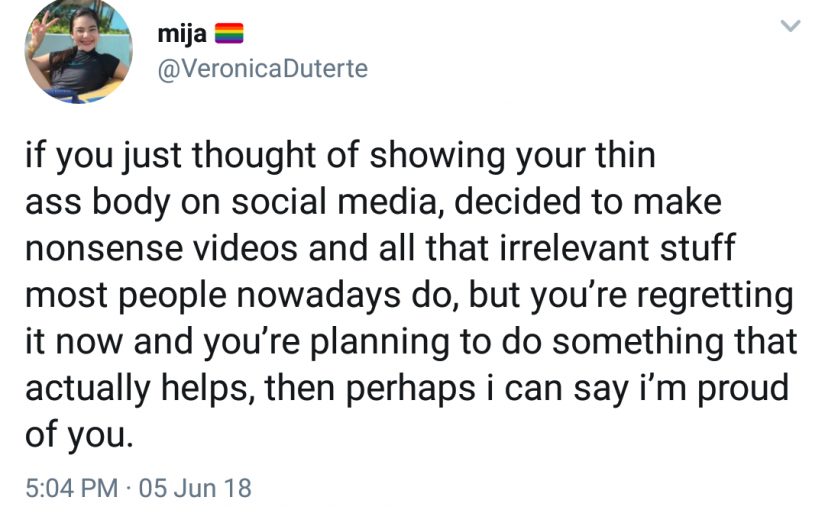This screenshot has width=825, height=510.
Task: Click the line beginning 'ass body on social'
Action: click(x=373, y=202)
